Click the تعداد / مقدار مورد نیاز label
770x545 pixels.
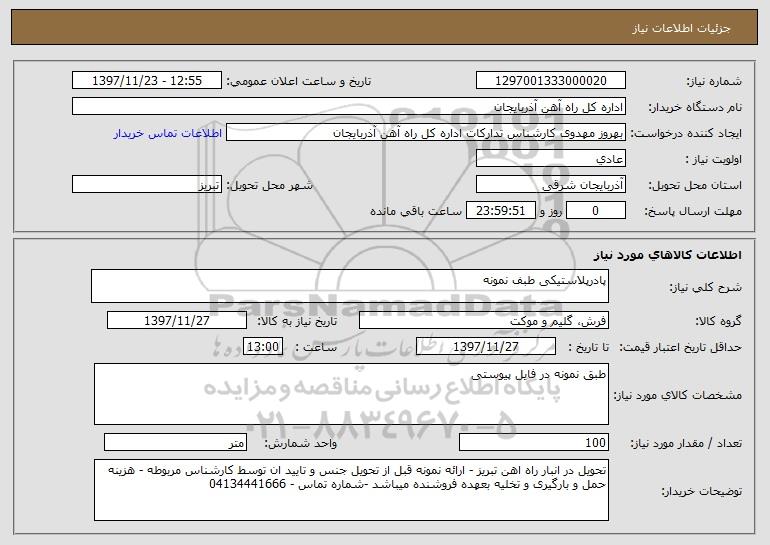pyautogui.click(x=686, y=444)
